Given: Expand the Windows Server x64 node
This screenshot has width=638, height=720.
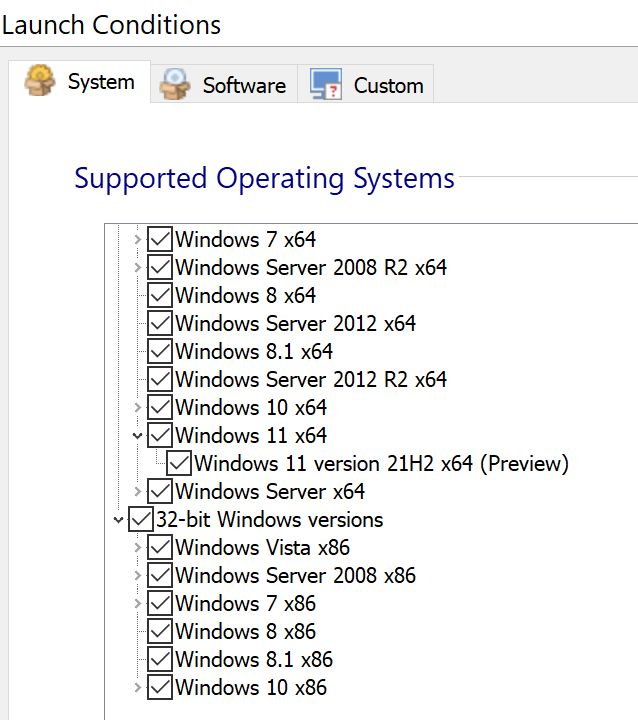Looking at the screenshot, I should 137,491.
